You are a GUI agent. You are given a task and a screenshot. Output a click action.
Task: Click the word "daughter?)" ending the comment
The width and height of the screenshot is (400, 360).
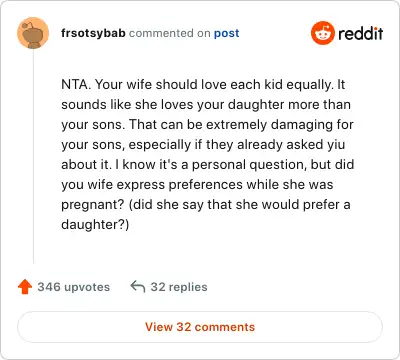(95, 225)
